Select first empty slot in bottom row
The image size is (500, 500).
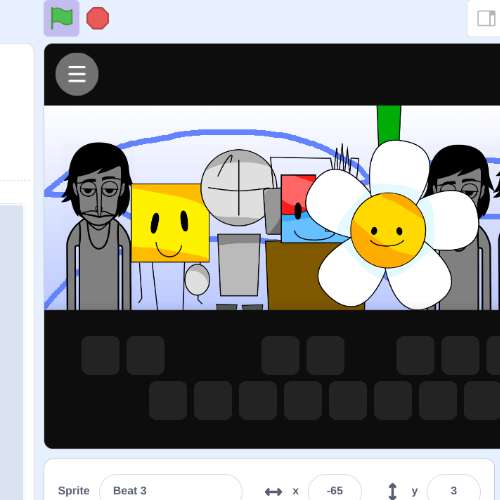point(168,400)
